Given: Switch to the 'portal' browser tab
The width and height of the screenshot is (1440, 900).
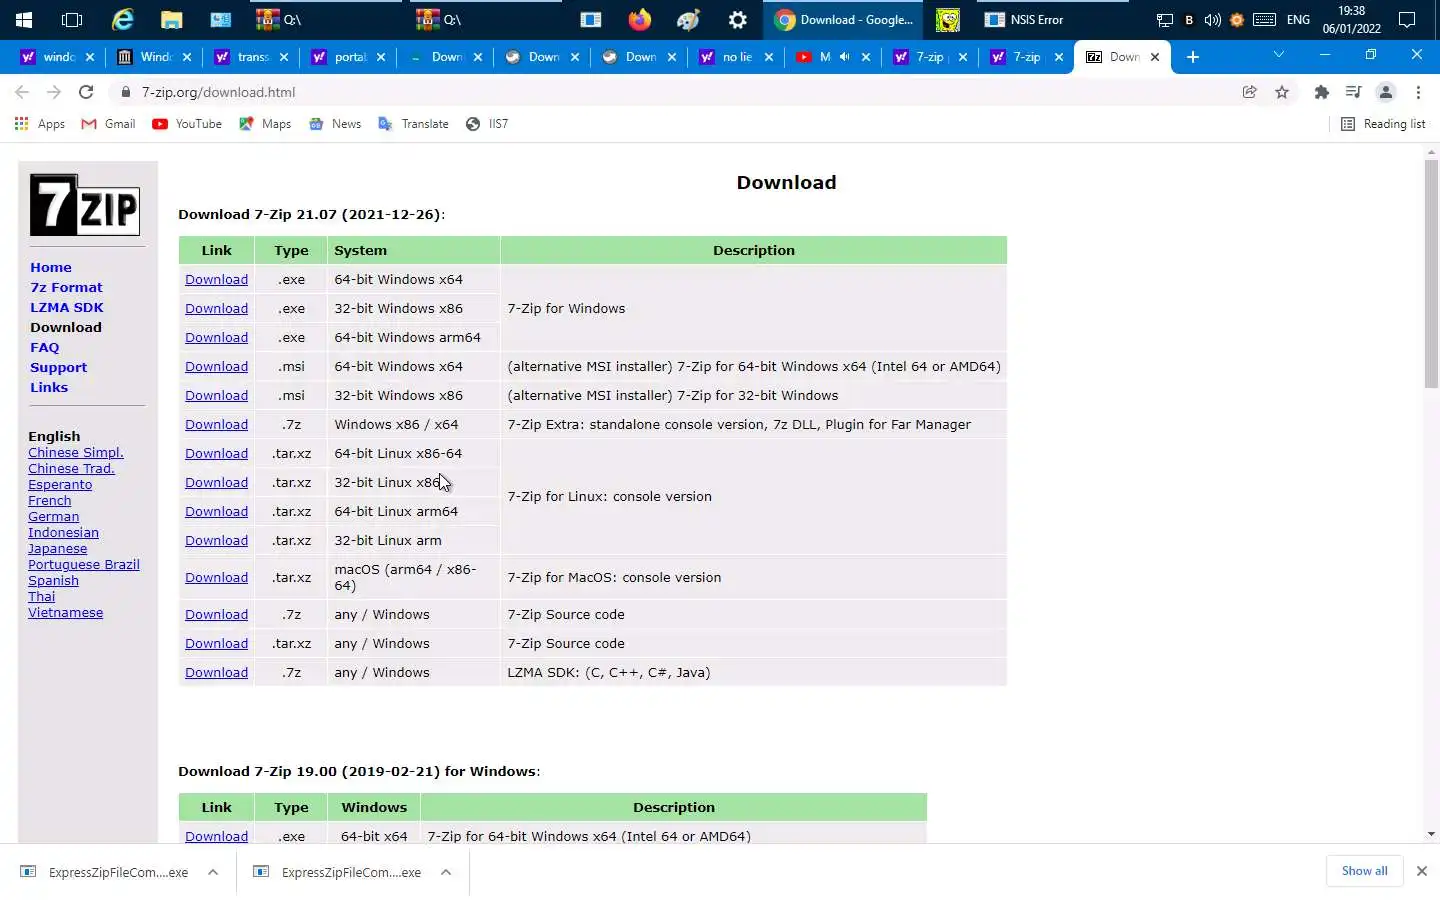Looking at the screenshot, I should (x=349, y=57).
